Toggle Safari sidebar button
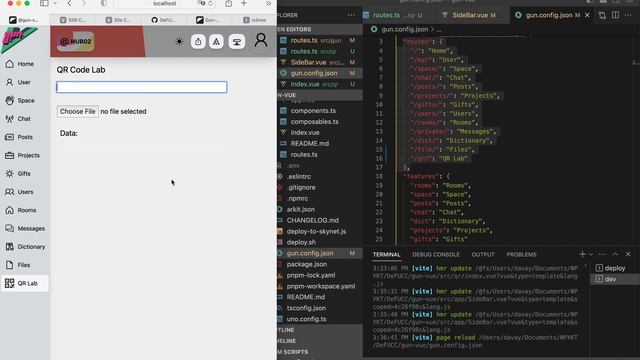 tap(44, 3)
